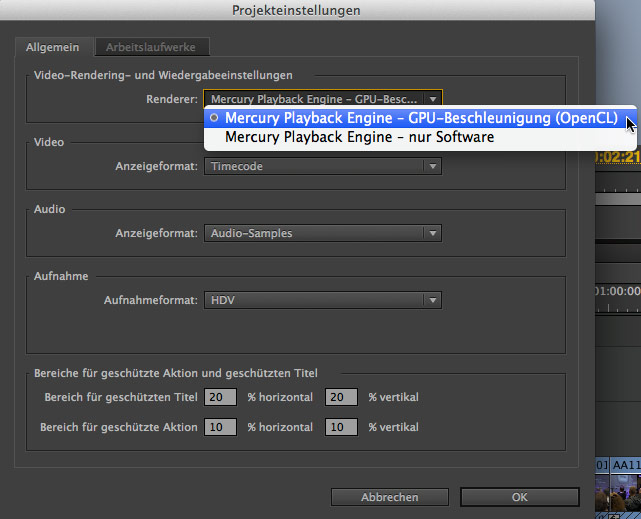The image size is (641, 519).
Task: Choose GPU-Beschleunigung (OpenCL) renderer option
Action: 419,118
